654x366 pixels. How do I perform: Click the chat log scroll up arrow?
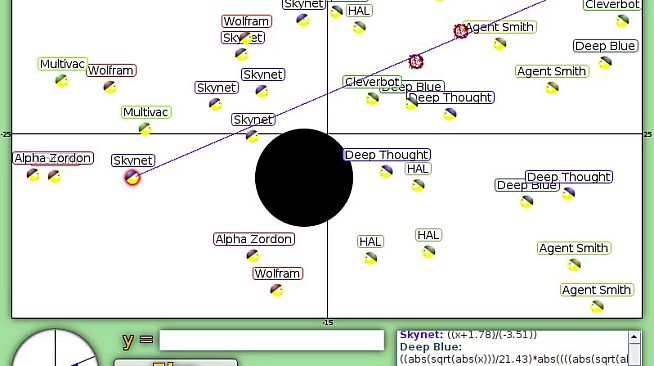634,336
